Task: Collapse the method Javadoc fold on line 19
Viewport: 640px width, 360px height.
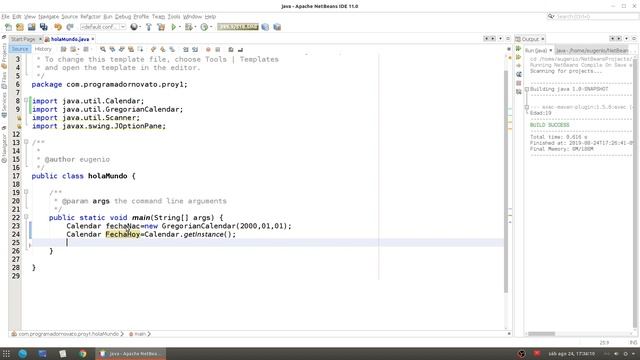Action: coord(26,191)
